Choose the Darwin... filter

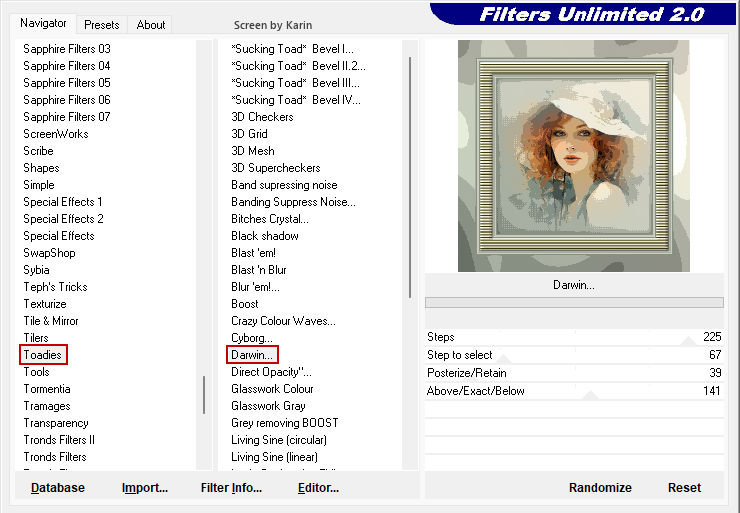click(252, 355)
